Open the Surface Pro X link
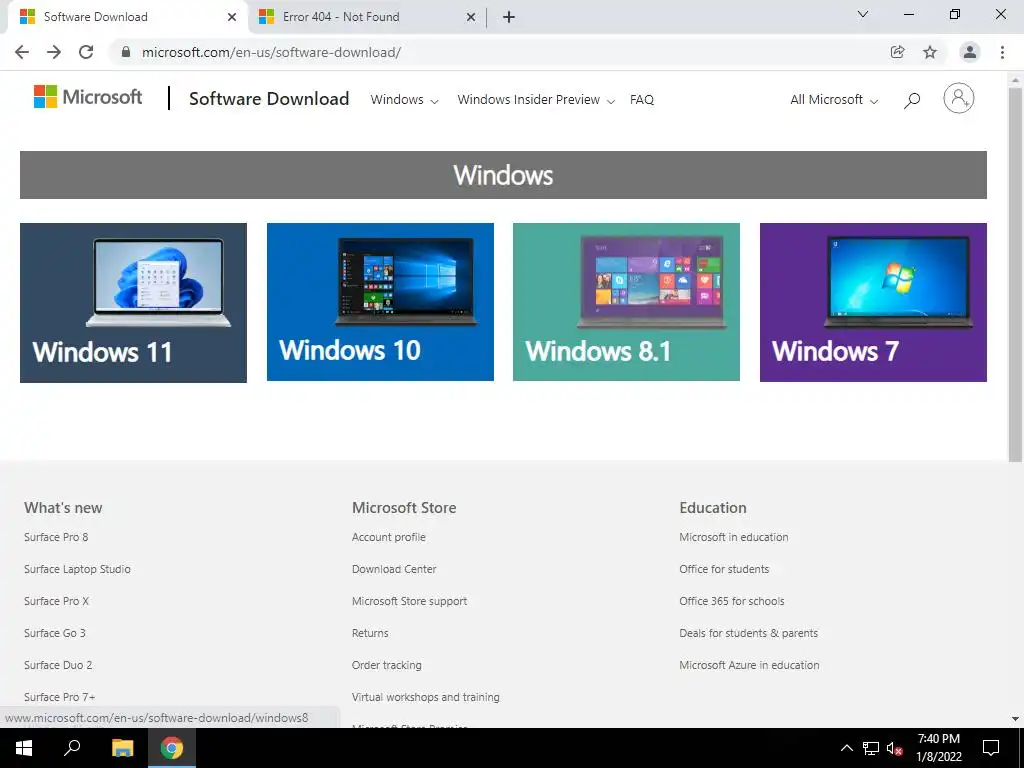This screenshot has width=1024, height=768. click(x=56, y=601)
